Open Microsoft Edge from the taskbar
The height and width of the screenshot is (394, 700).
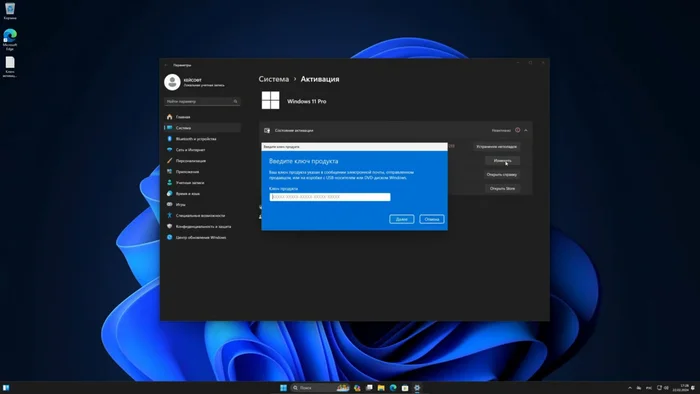point(393,388)
